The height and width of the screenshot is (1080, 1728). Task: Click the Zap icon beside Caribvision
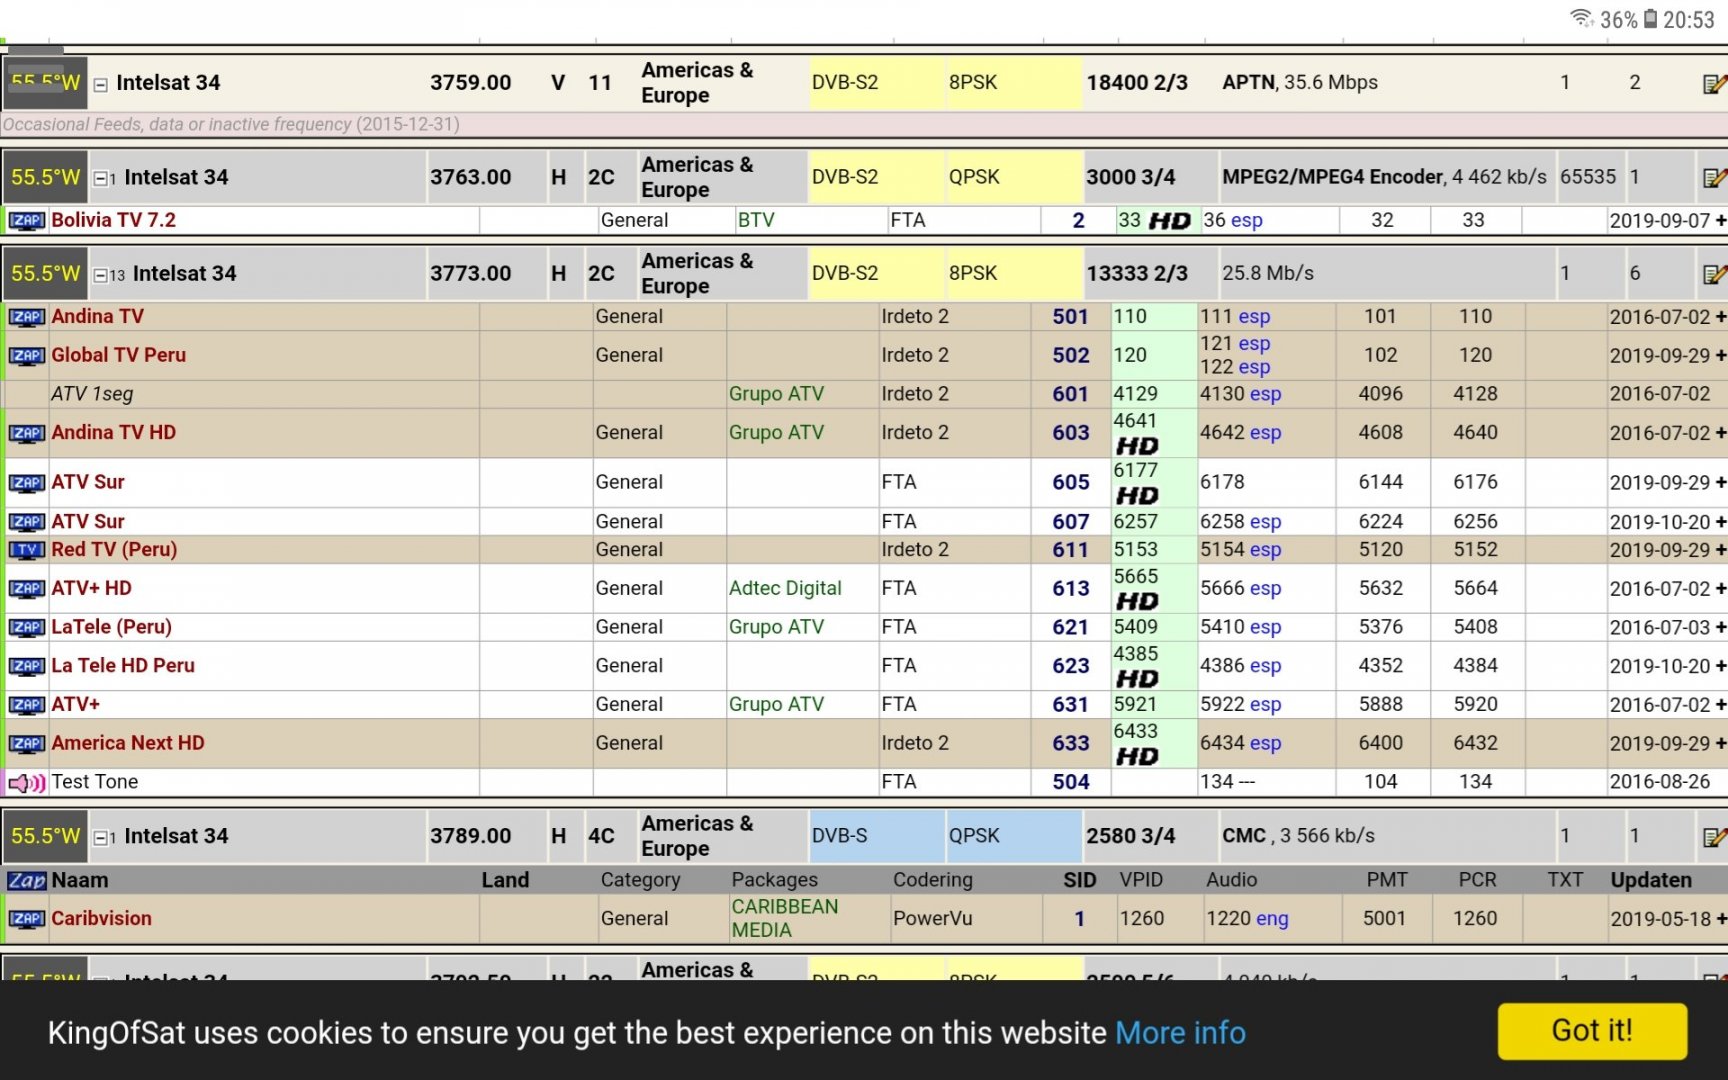[26, 919]
